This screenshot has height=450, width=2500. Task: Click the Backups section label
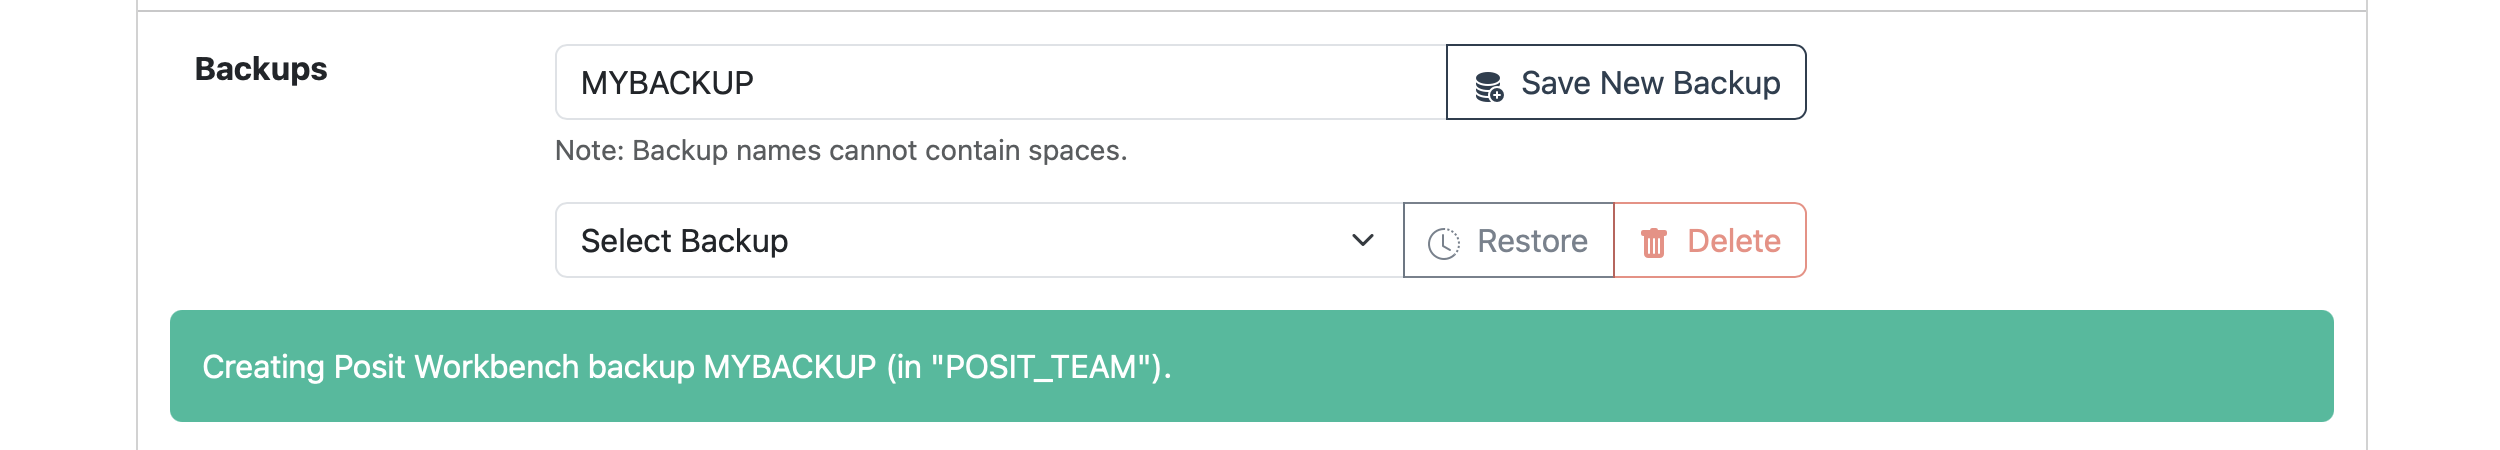(x=261, y=69)
